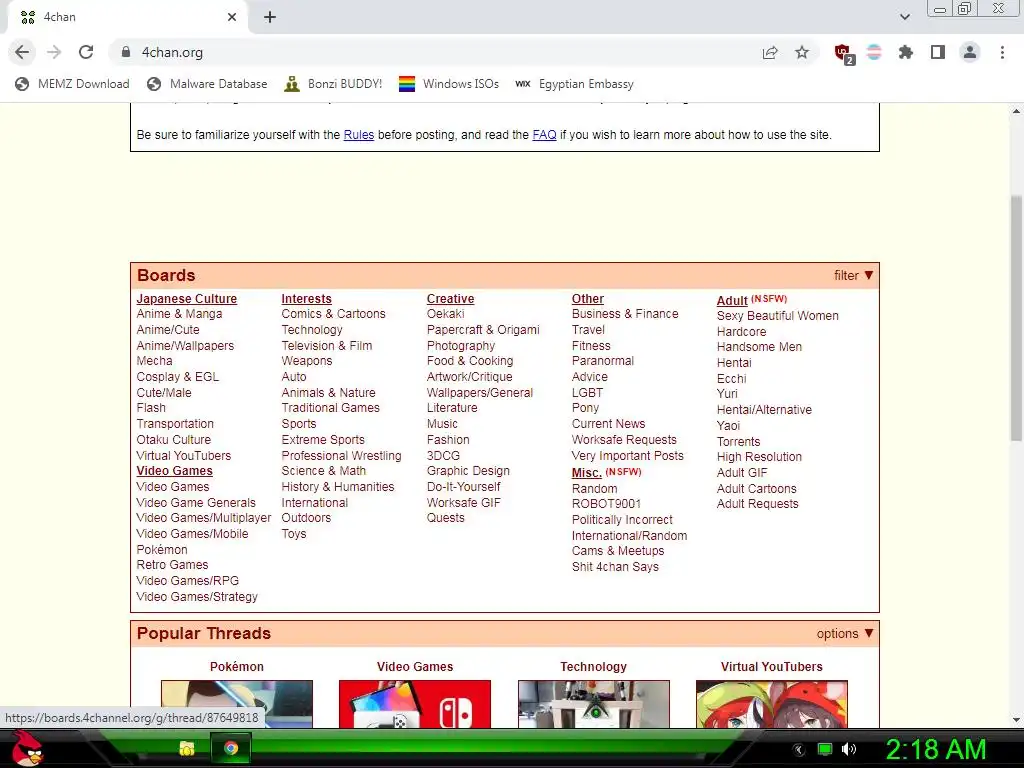Open the Paranormal board
Image resolution: width=1024 pixels, height=768 pixels.
tap(603, 360)
